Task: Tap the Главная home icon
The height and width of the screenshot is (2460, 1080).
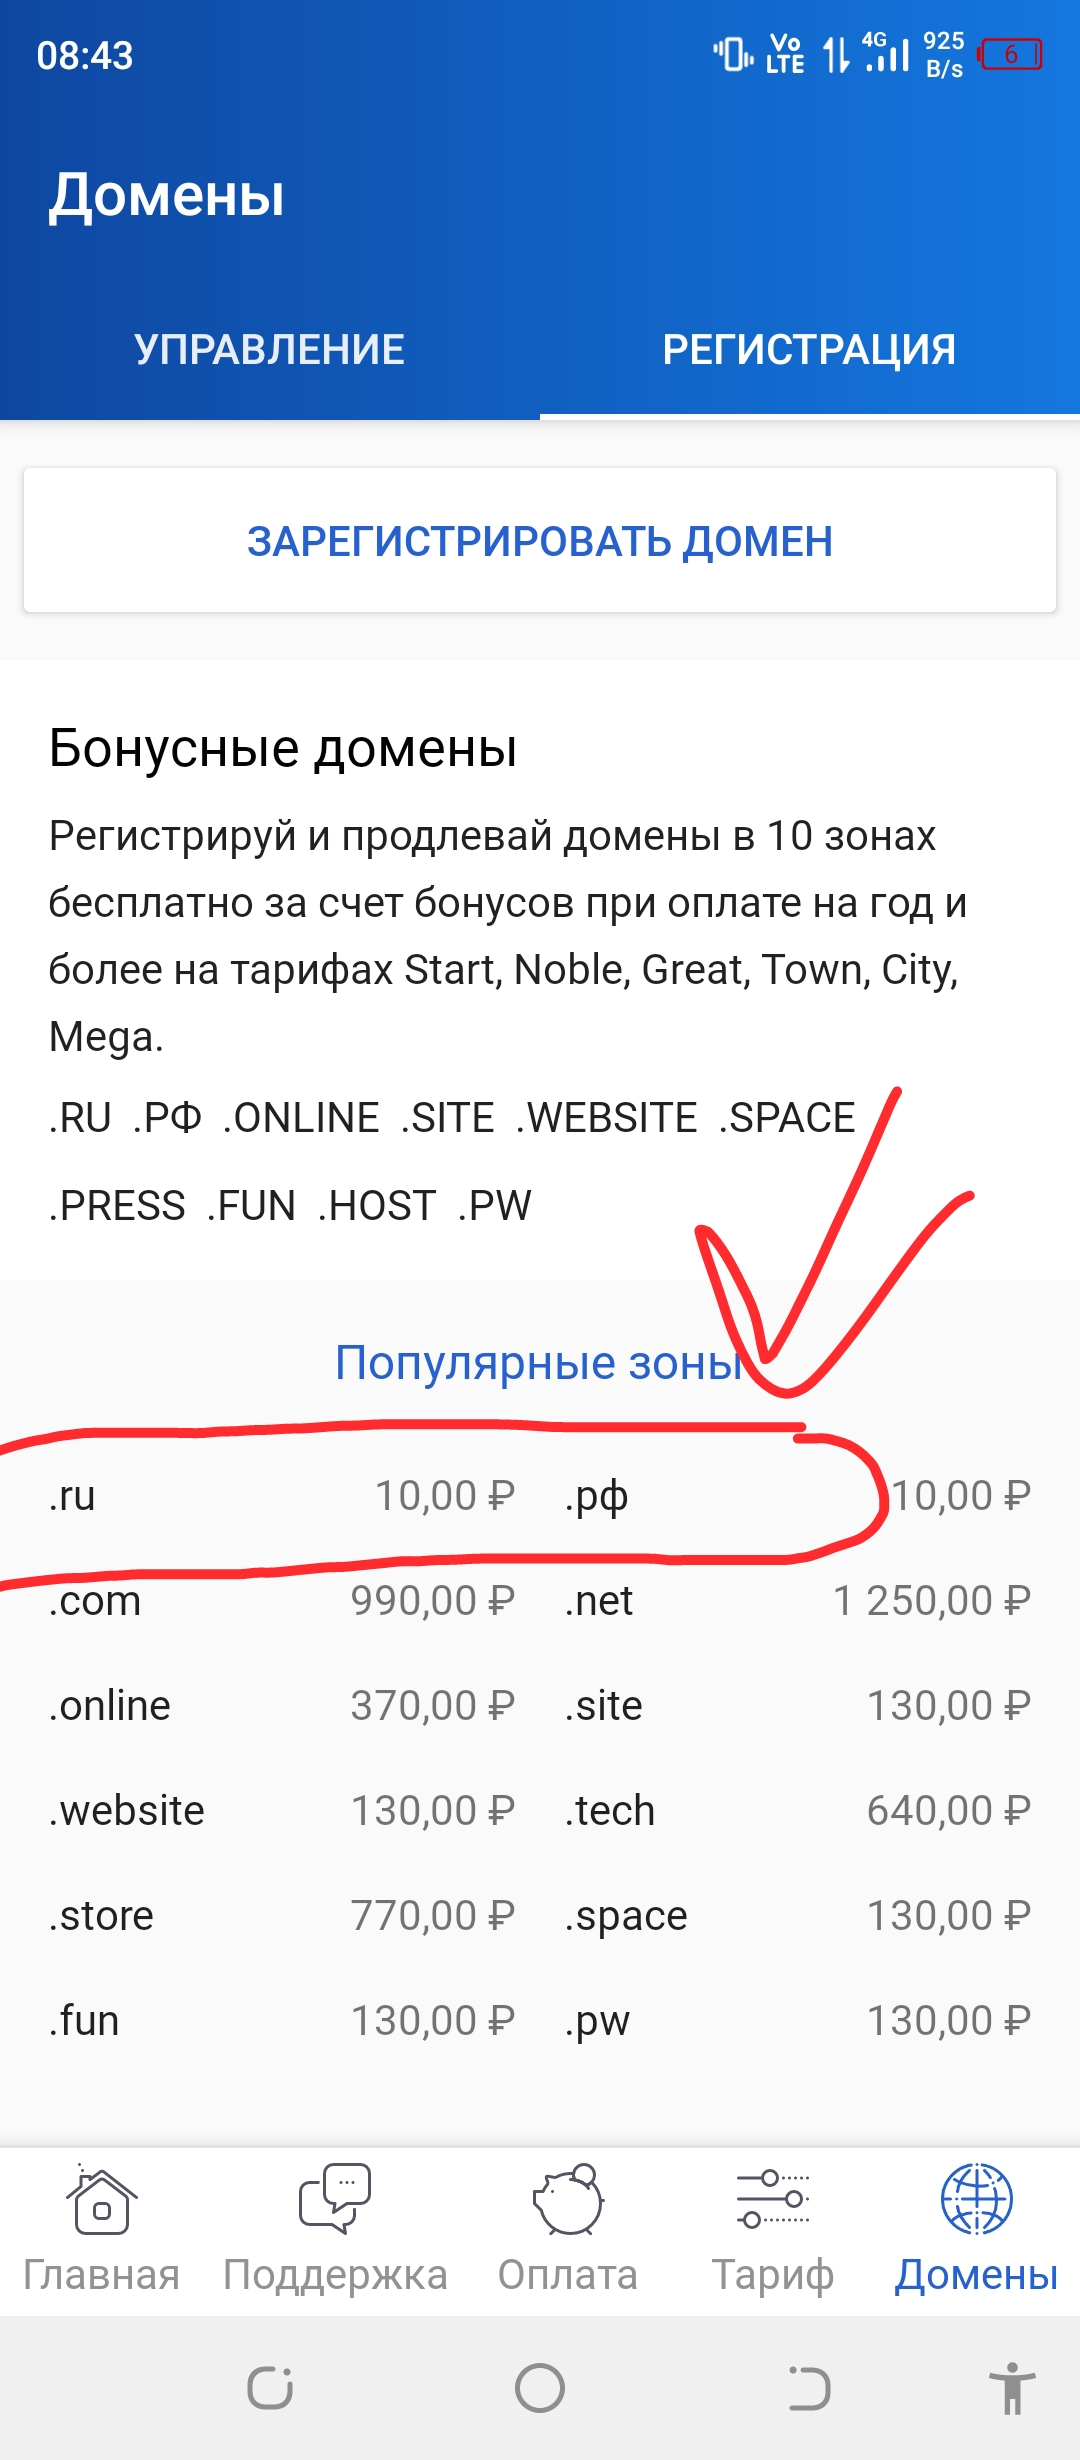Action: pos(101,2200)
